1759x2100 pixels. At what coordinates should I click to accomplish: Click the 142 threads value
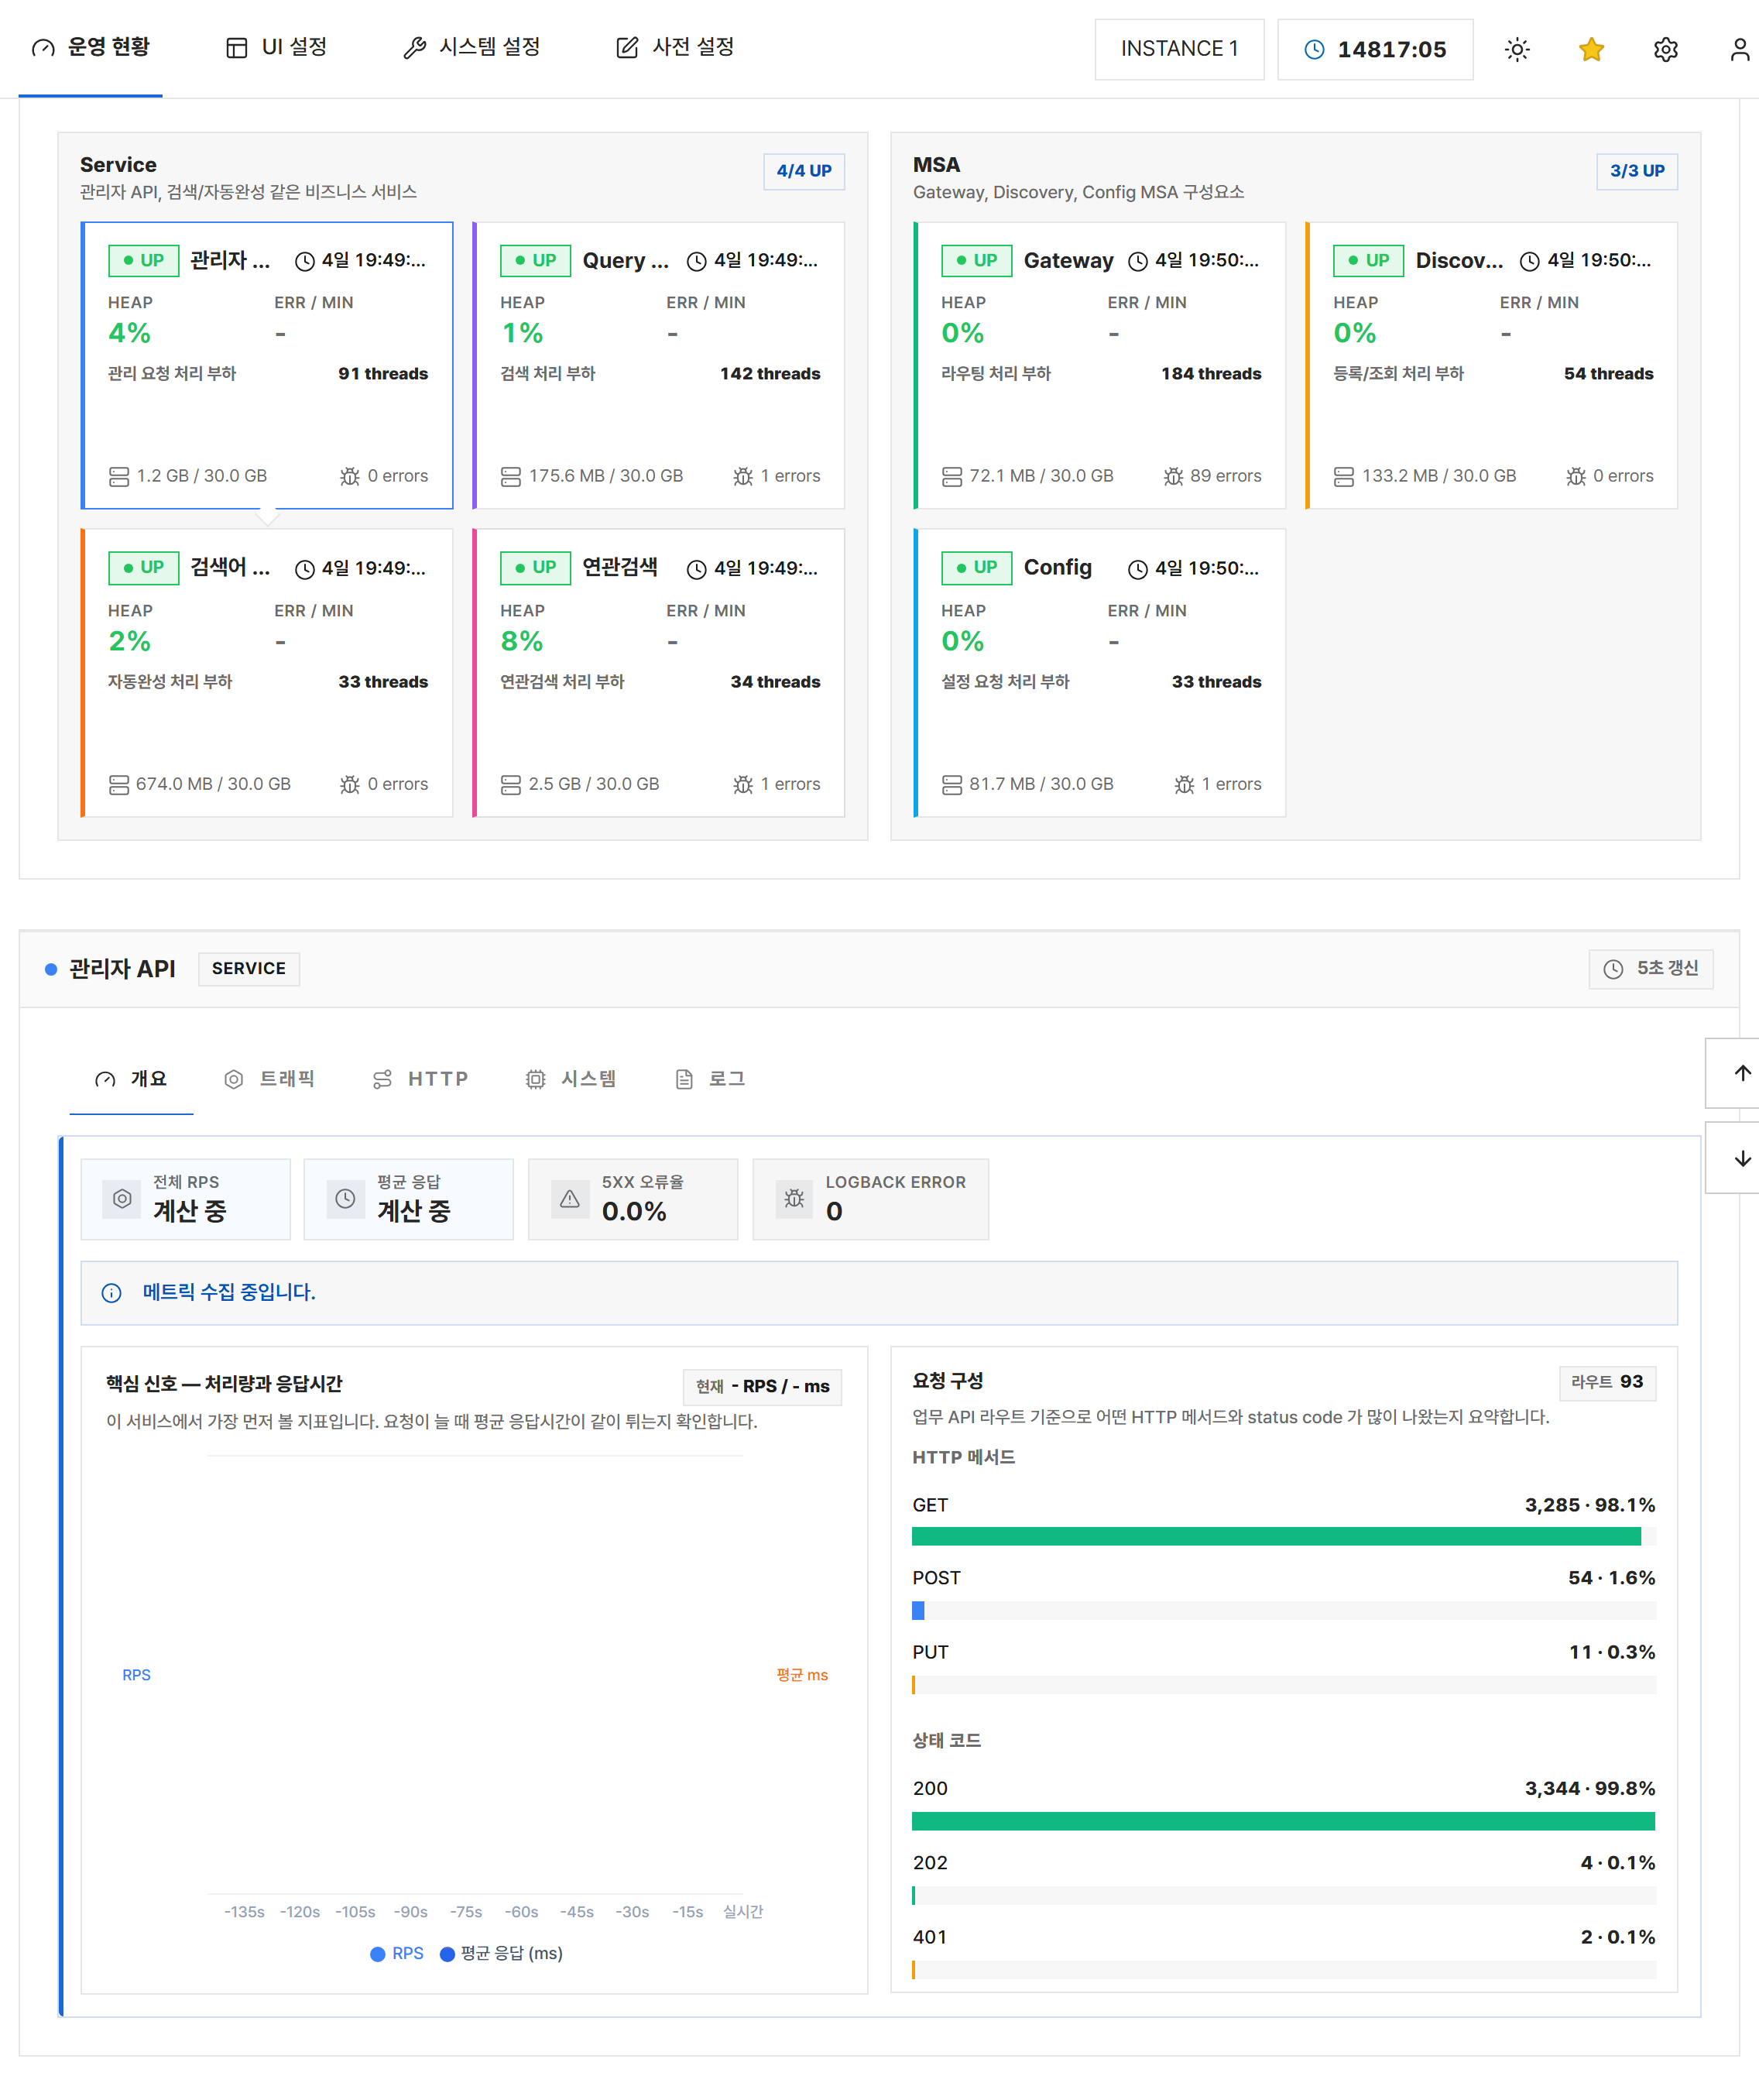click(x=770, y=373)
